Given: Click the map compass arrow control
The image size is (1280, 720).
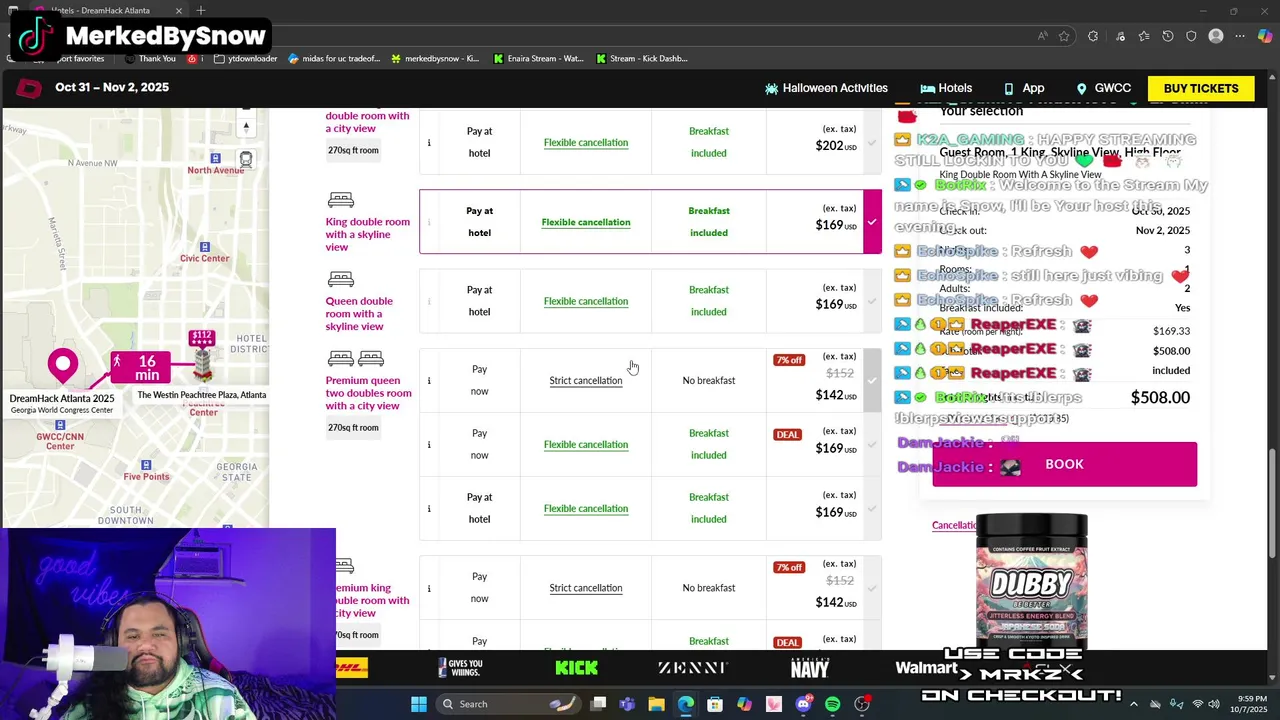Looking at the screenshot, I should click(246, 127).
